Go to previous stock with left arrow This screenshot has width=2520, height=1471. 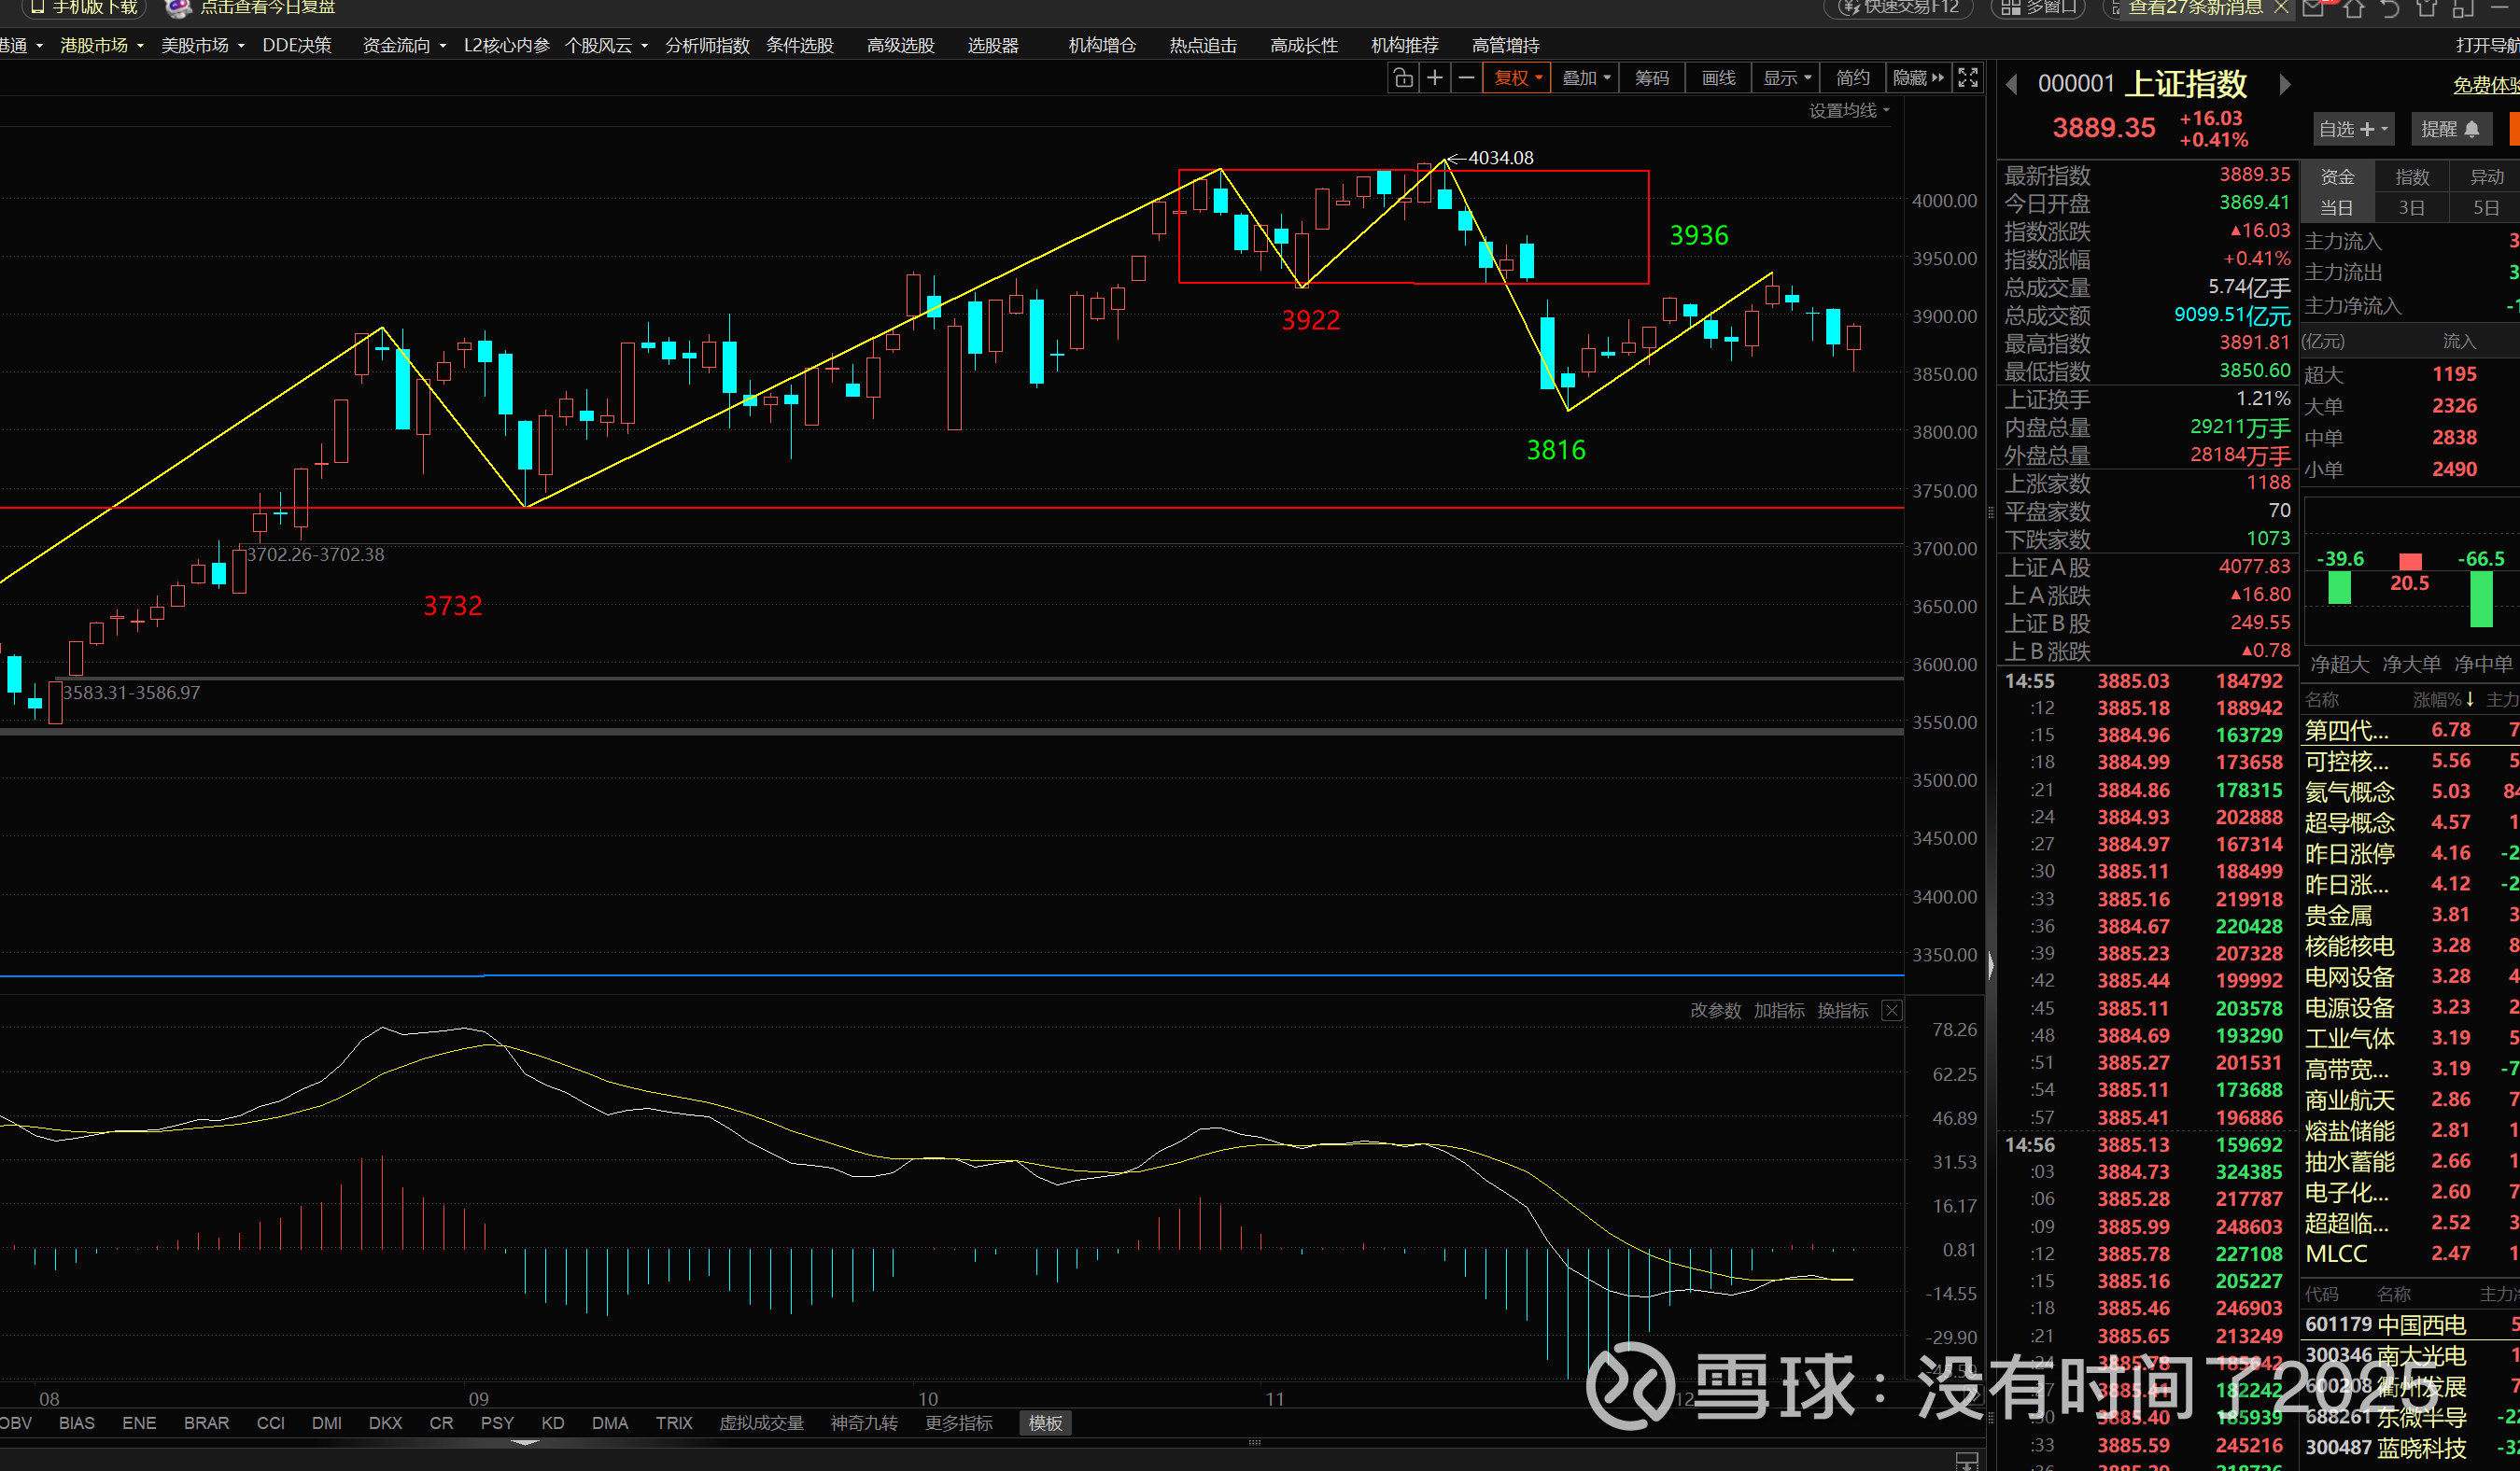2012,85
